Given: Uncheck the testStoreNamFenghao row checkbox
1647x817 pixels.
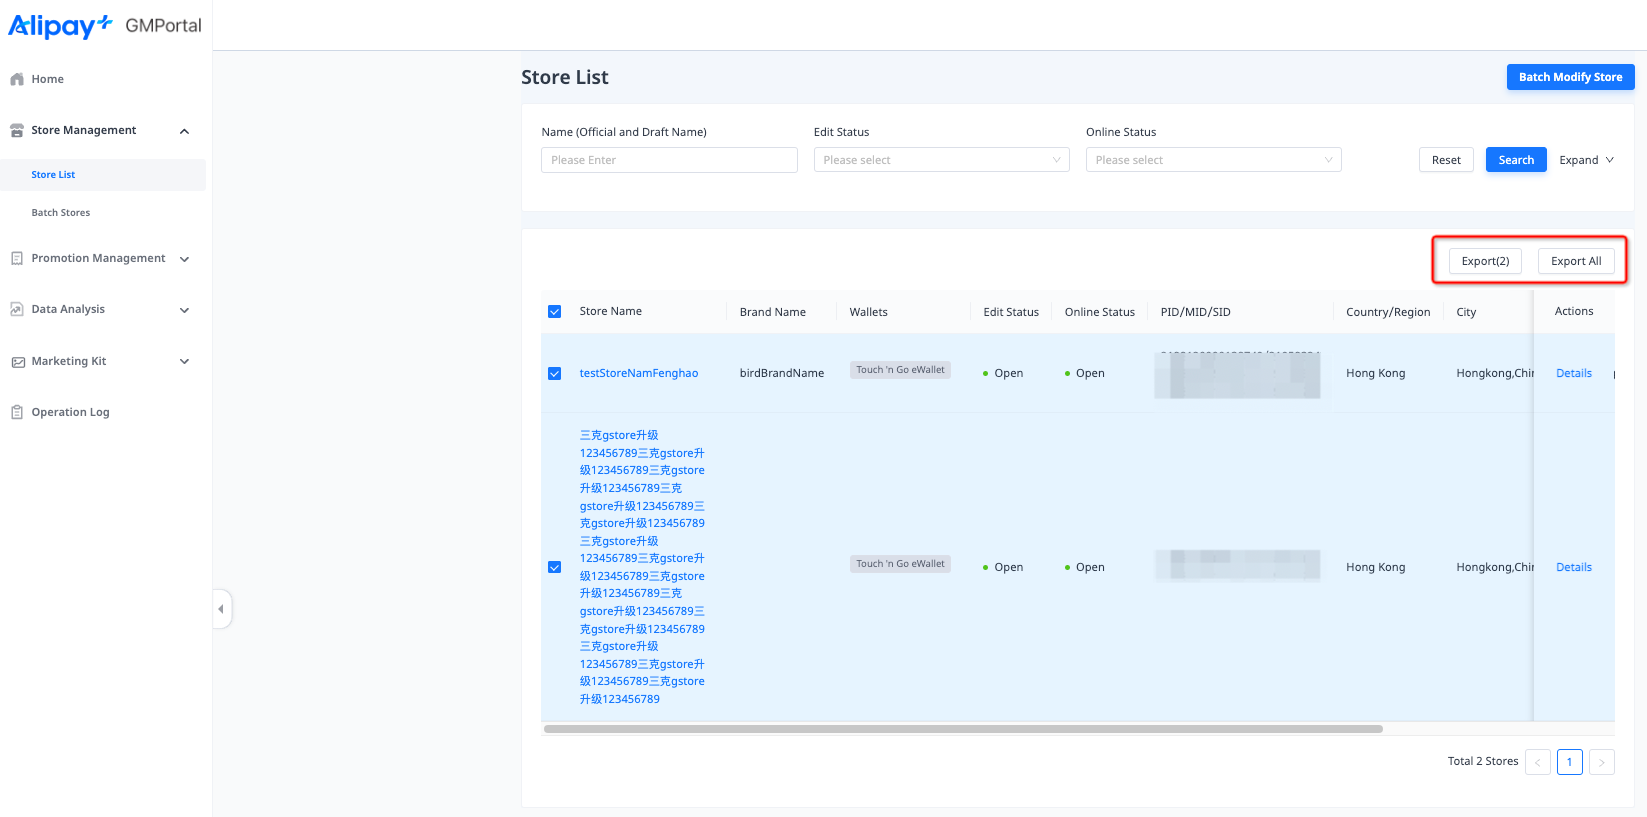Looking at the screenshot, I should coord(555,374).
